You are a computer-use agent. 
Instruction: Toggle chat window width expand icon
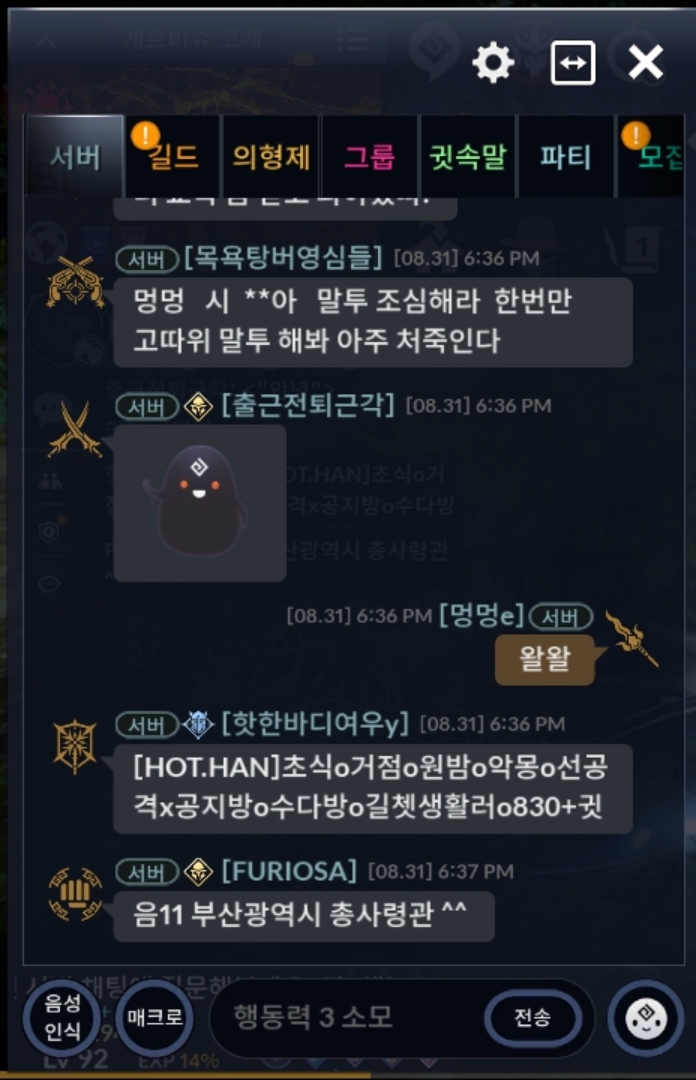click(573, 63)
